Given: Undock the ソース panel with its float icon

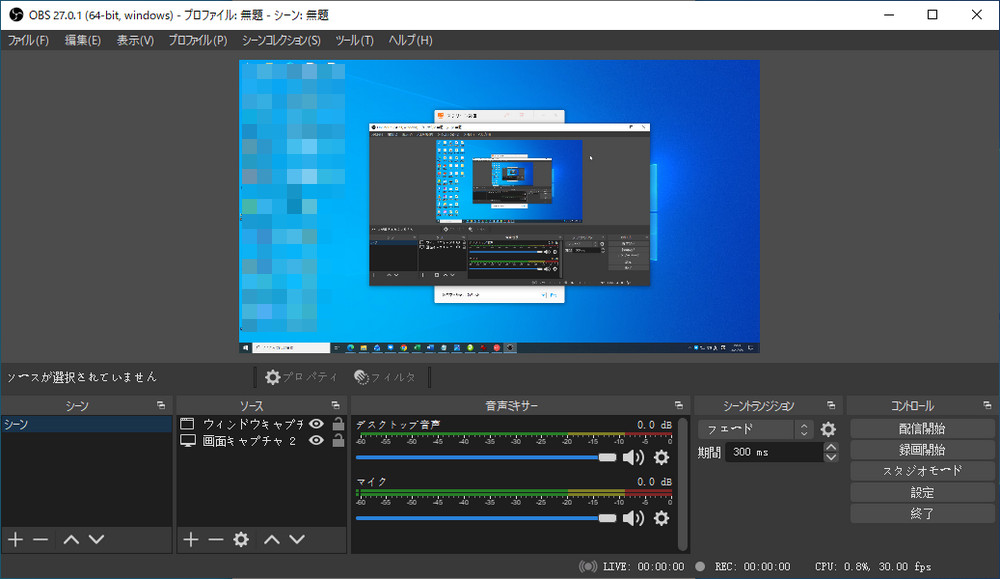Looking at the screenshot, I should pos(335,406).
